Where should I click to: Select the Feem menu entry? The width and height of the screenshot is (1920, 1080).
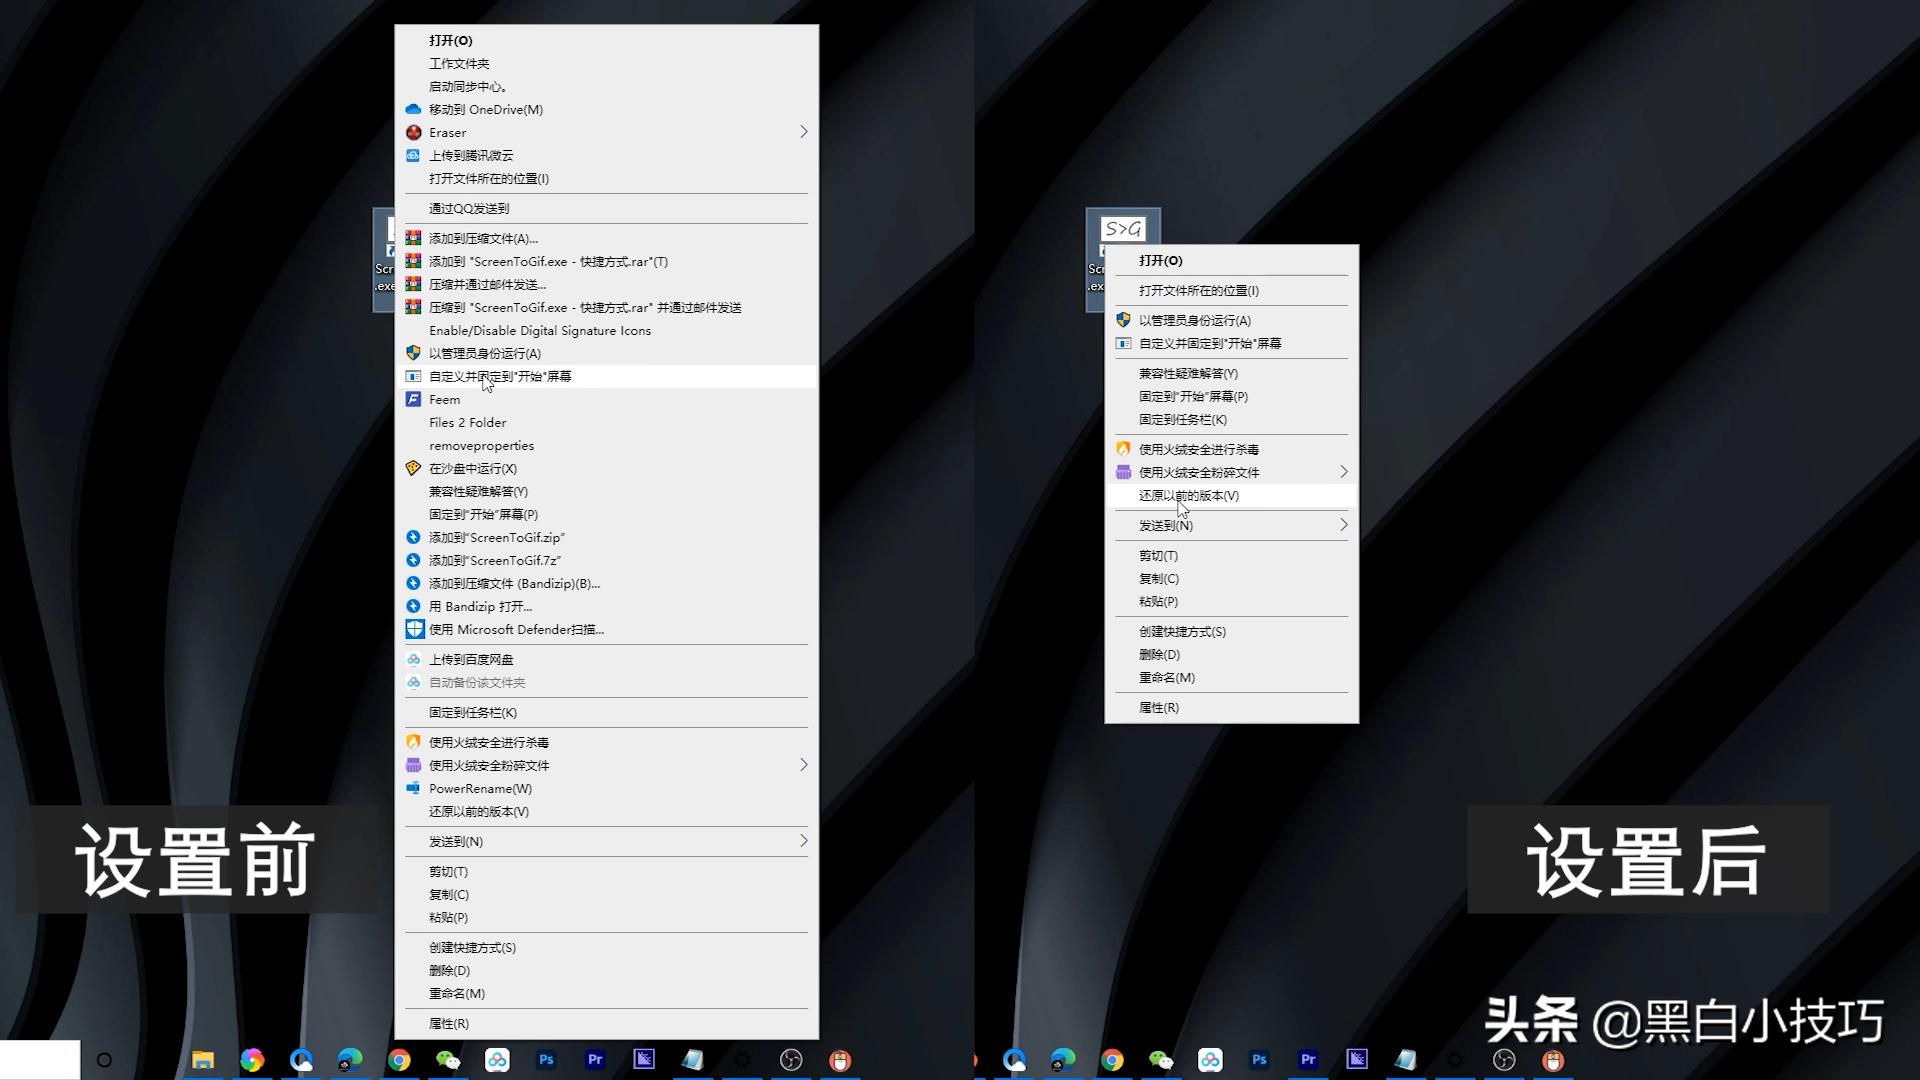[444, 399]
